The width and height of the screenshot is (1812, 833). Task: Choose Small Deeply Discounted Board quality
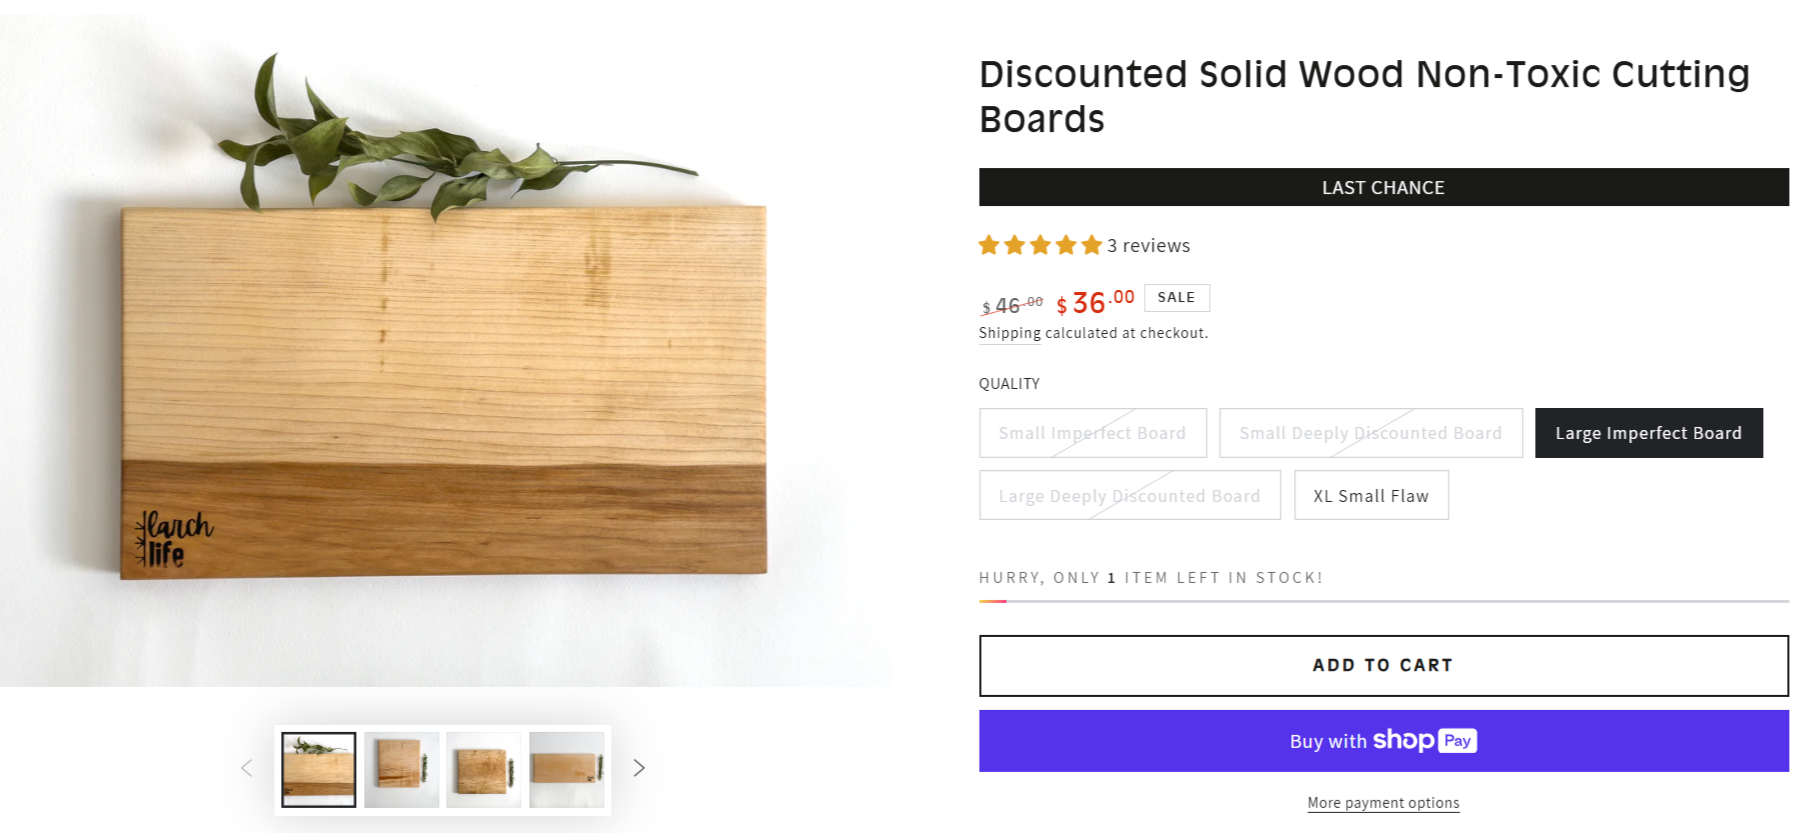pos(1370,433)
